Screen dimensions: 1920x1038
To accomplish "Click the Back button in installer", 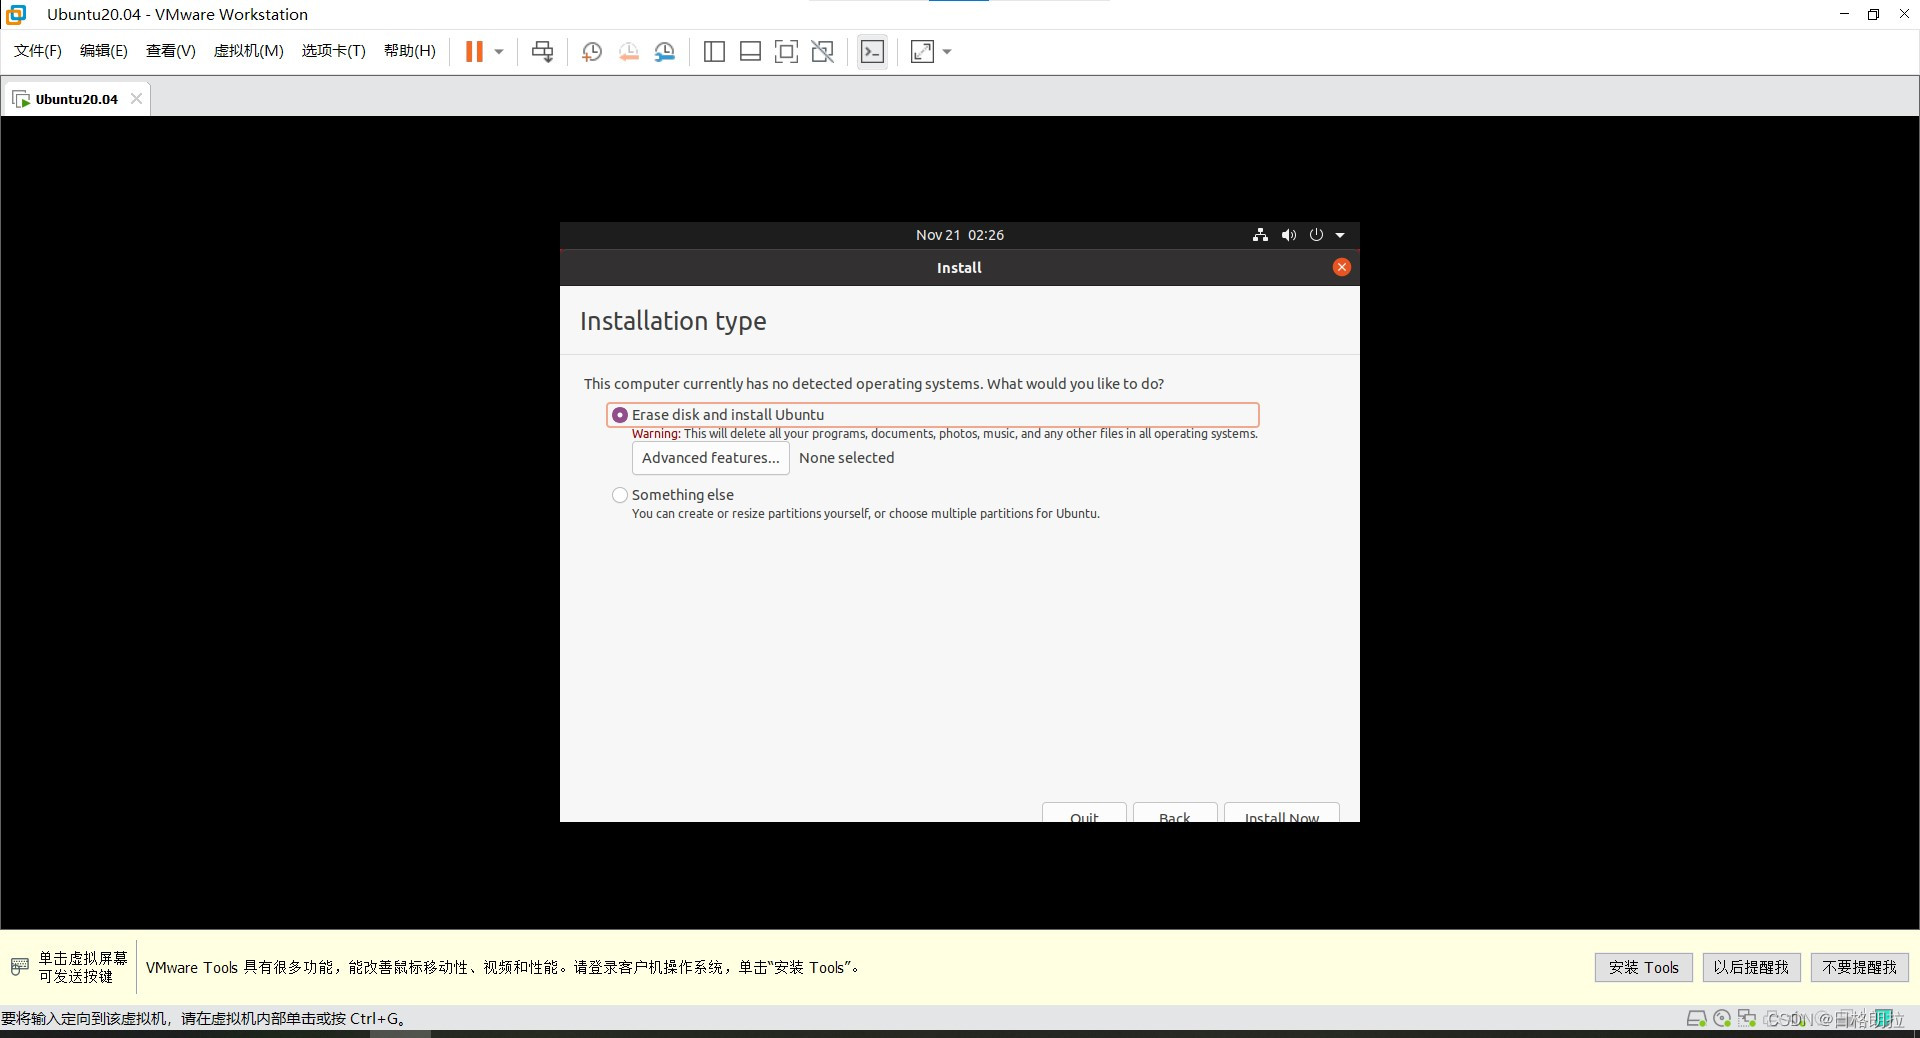I will click(1175, 813).
